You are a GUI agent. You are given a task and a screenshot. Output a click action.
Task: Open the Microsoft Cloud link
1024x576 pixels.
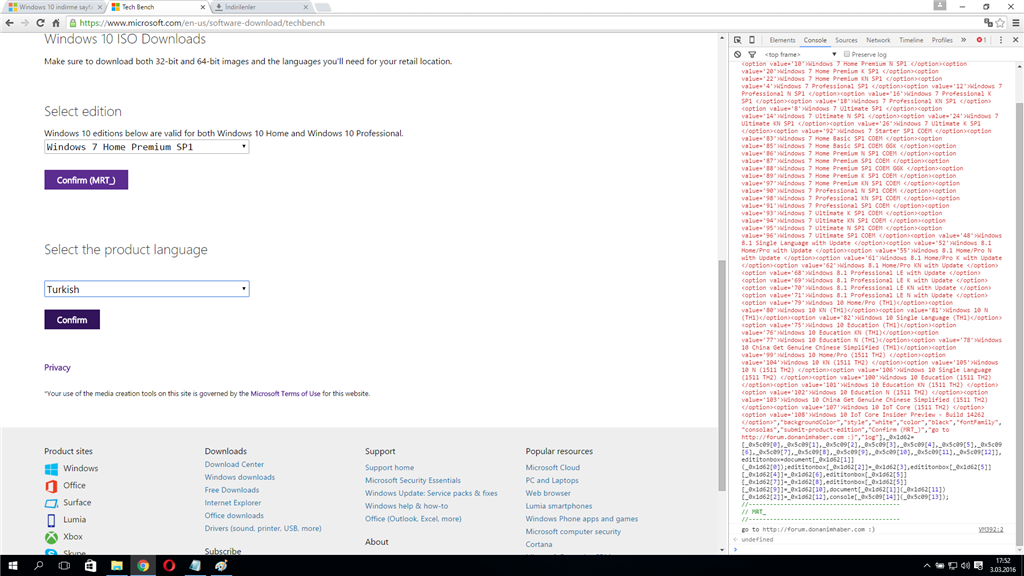pos(552,468)
